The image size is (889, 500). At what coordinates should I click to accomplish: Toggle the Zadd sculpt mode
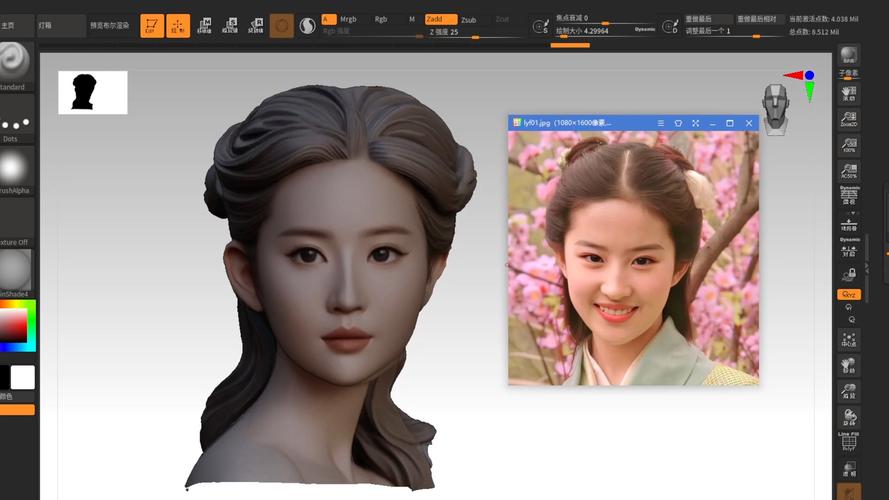click(x=440, y=19)
